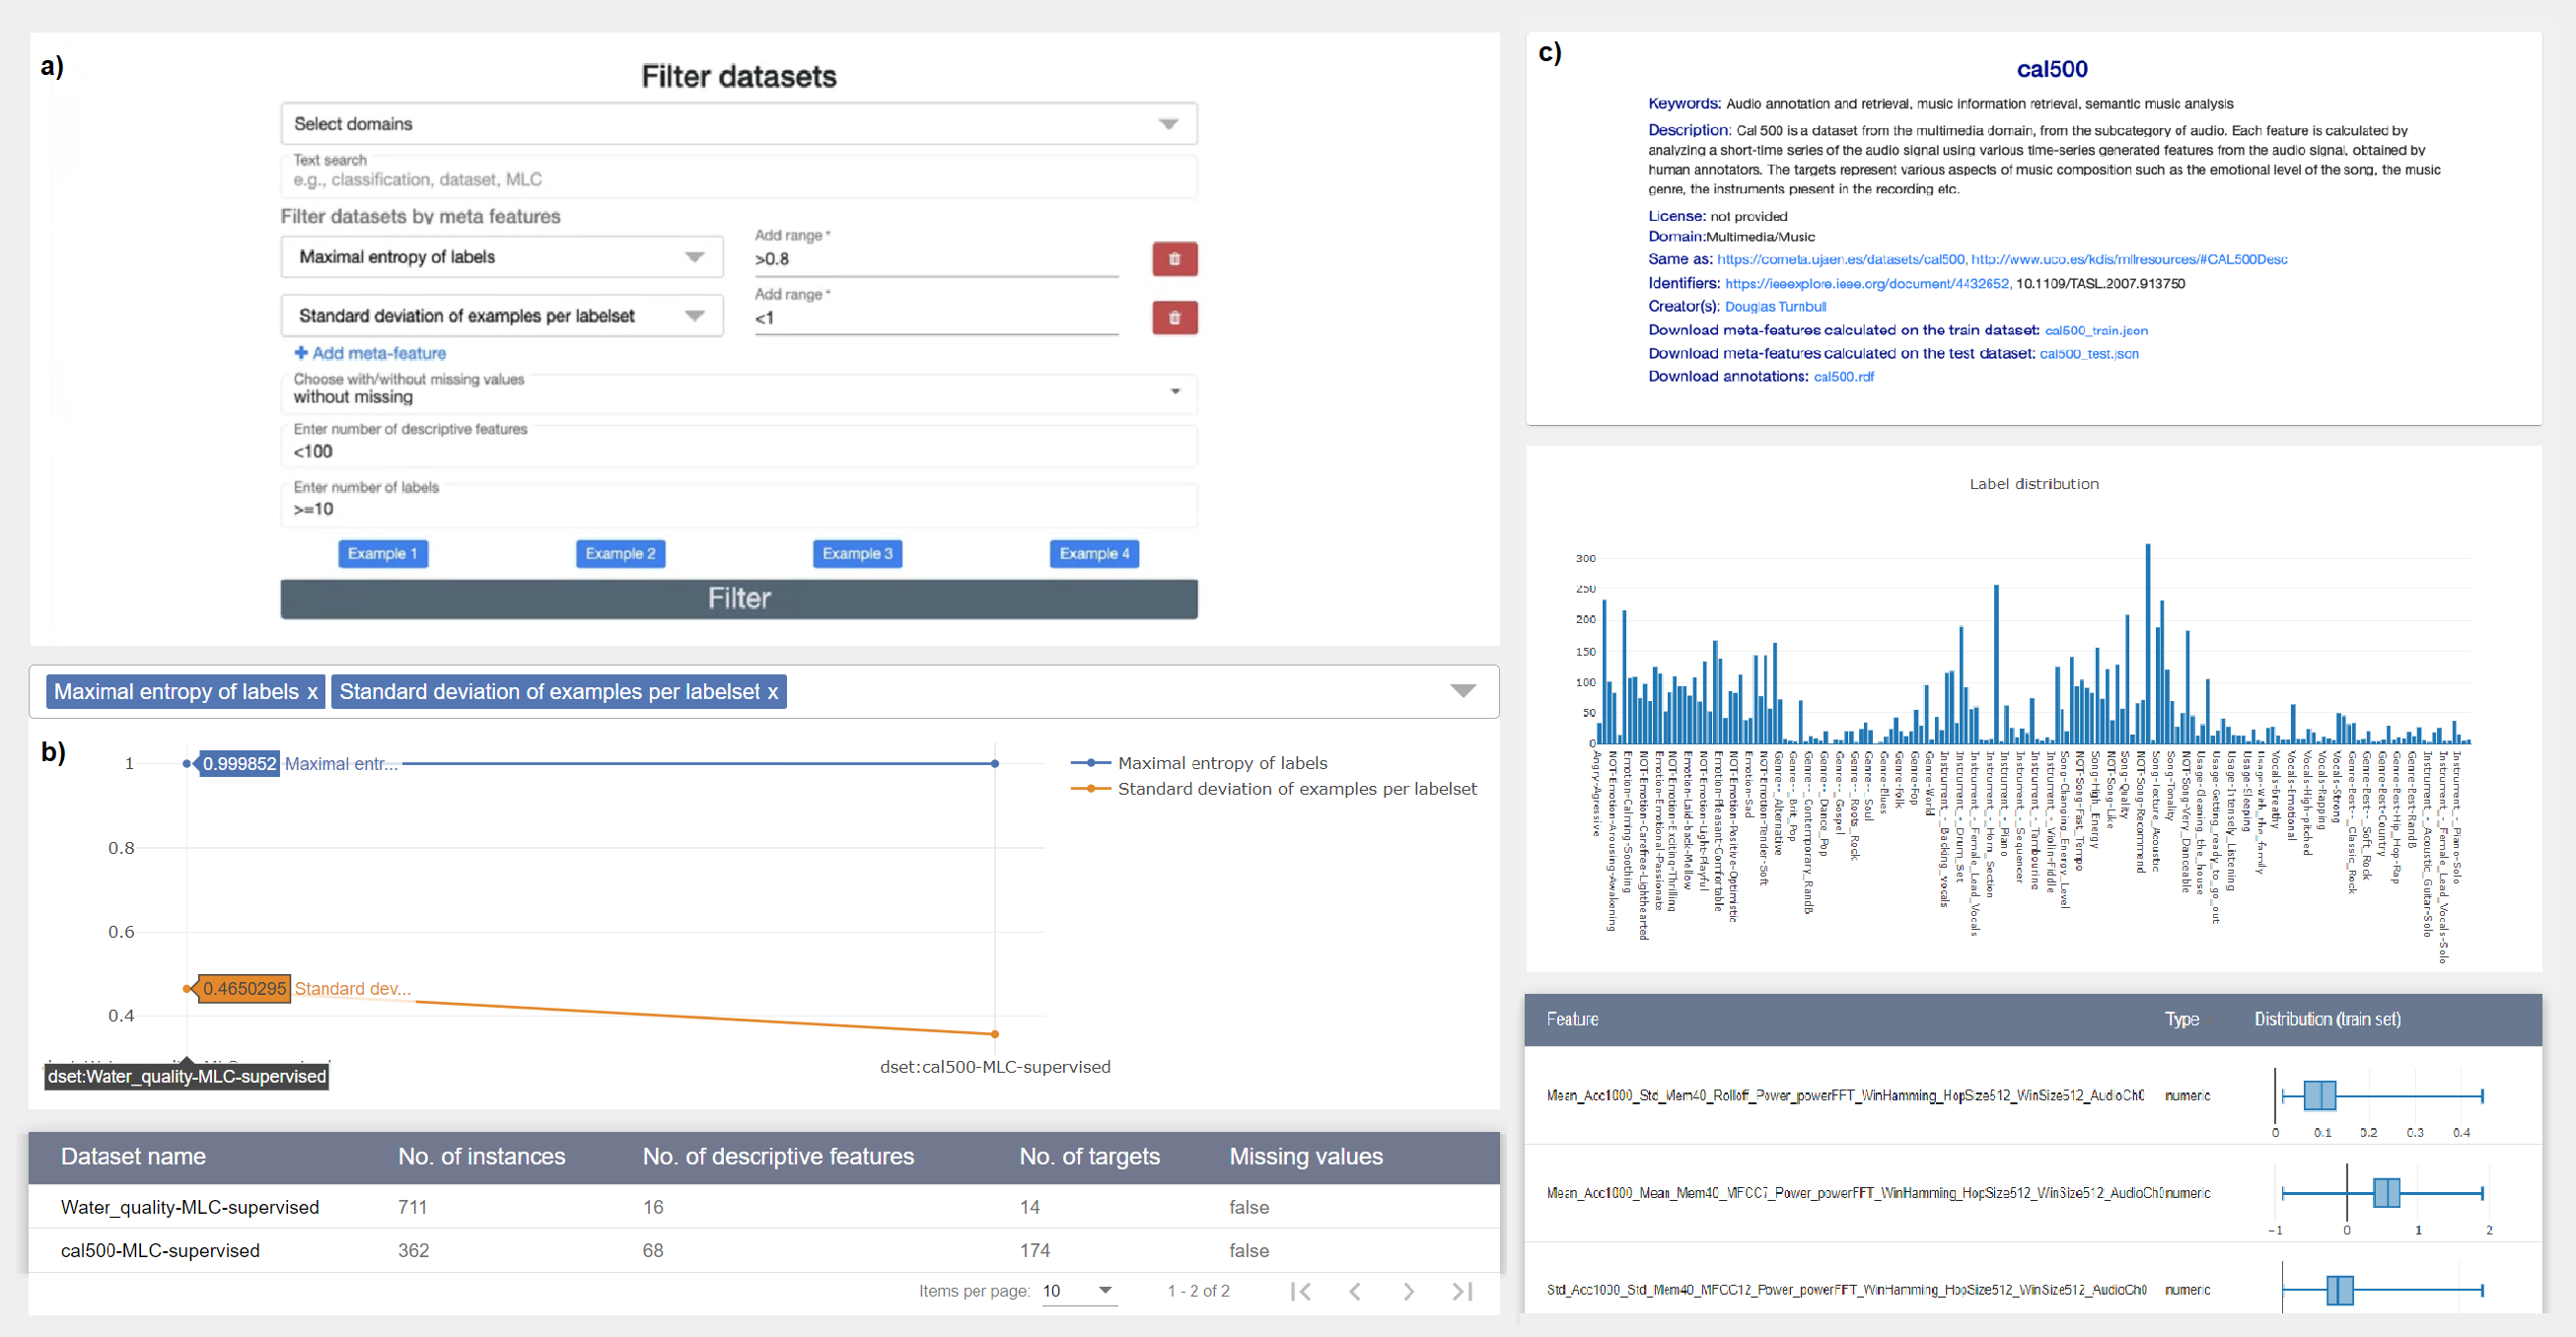Load Example 3 filter preset

tap(857, 554)
